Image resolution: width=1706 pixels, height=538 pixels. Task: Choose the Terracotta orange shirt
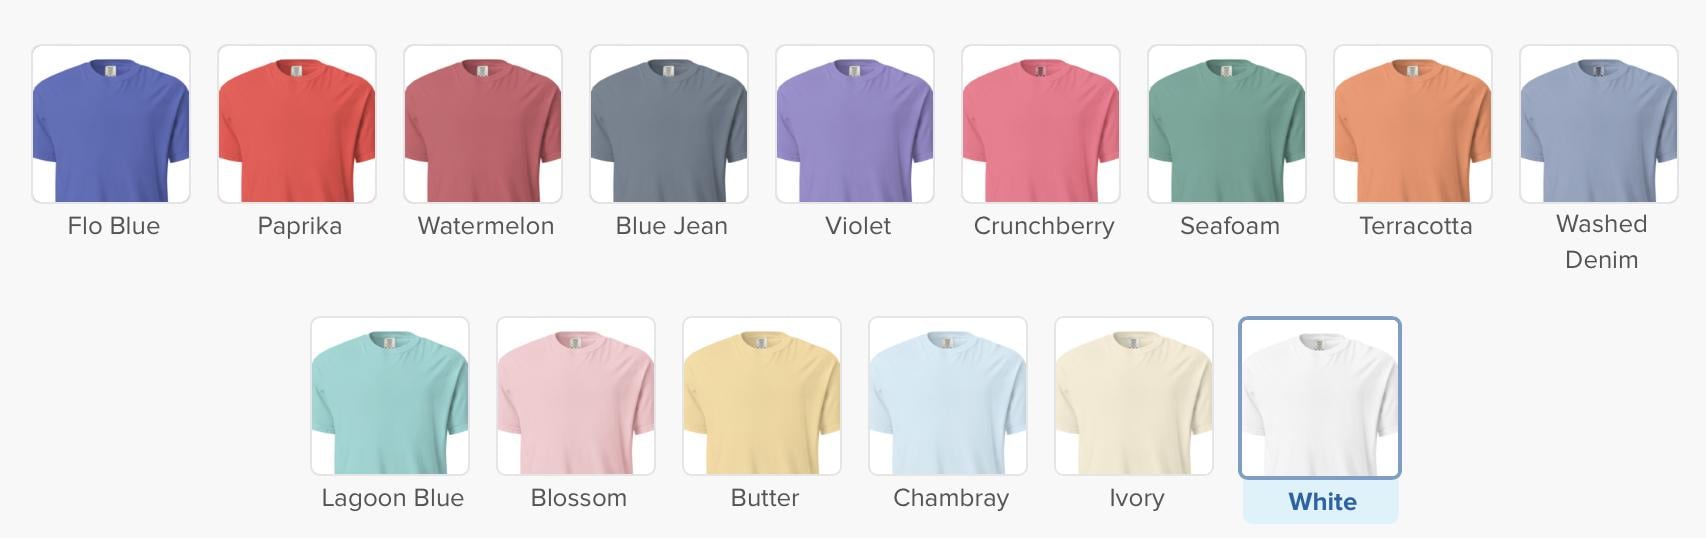point(1413,124)
